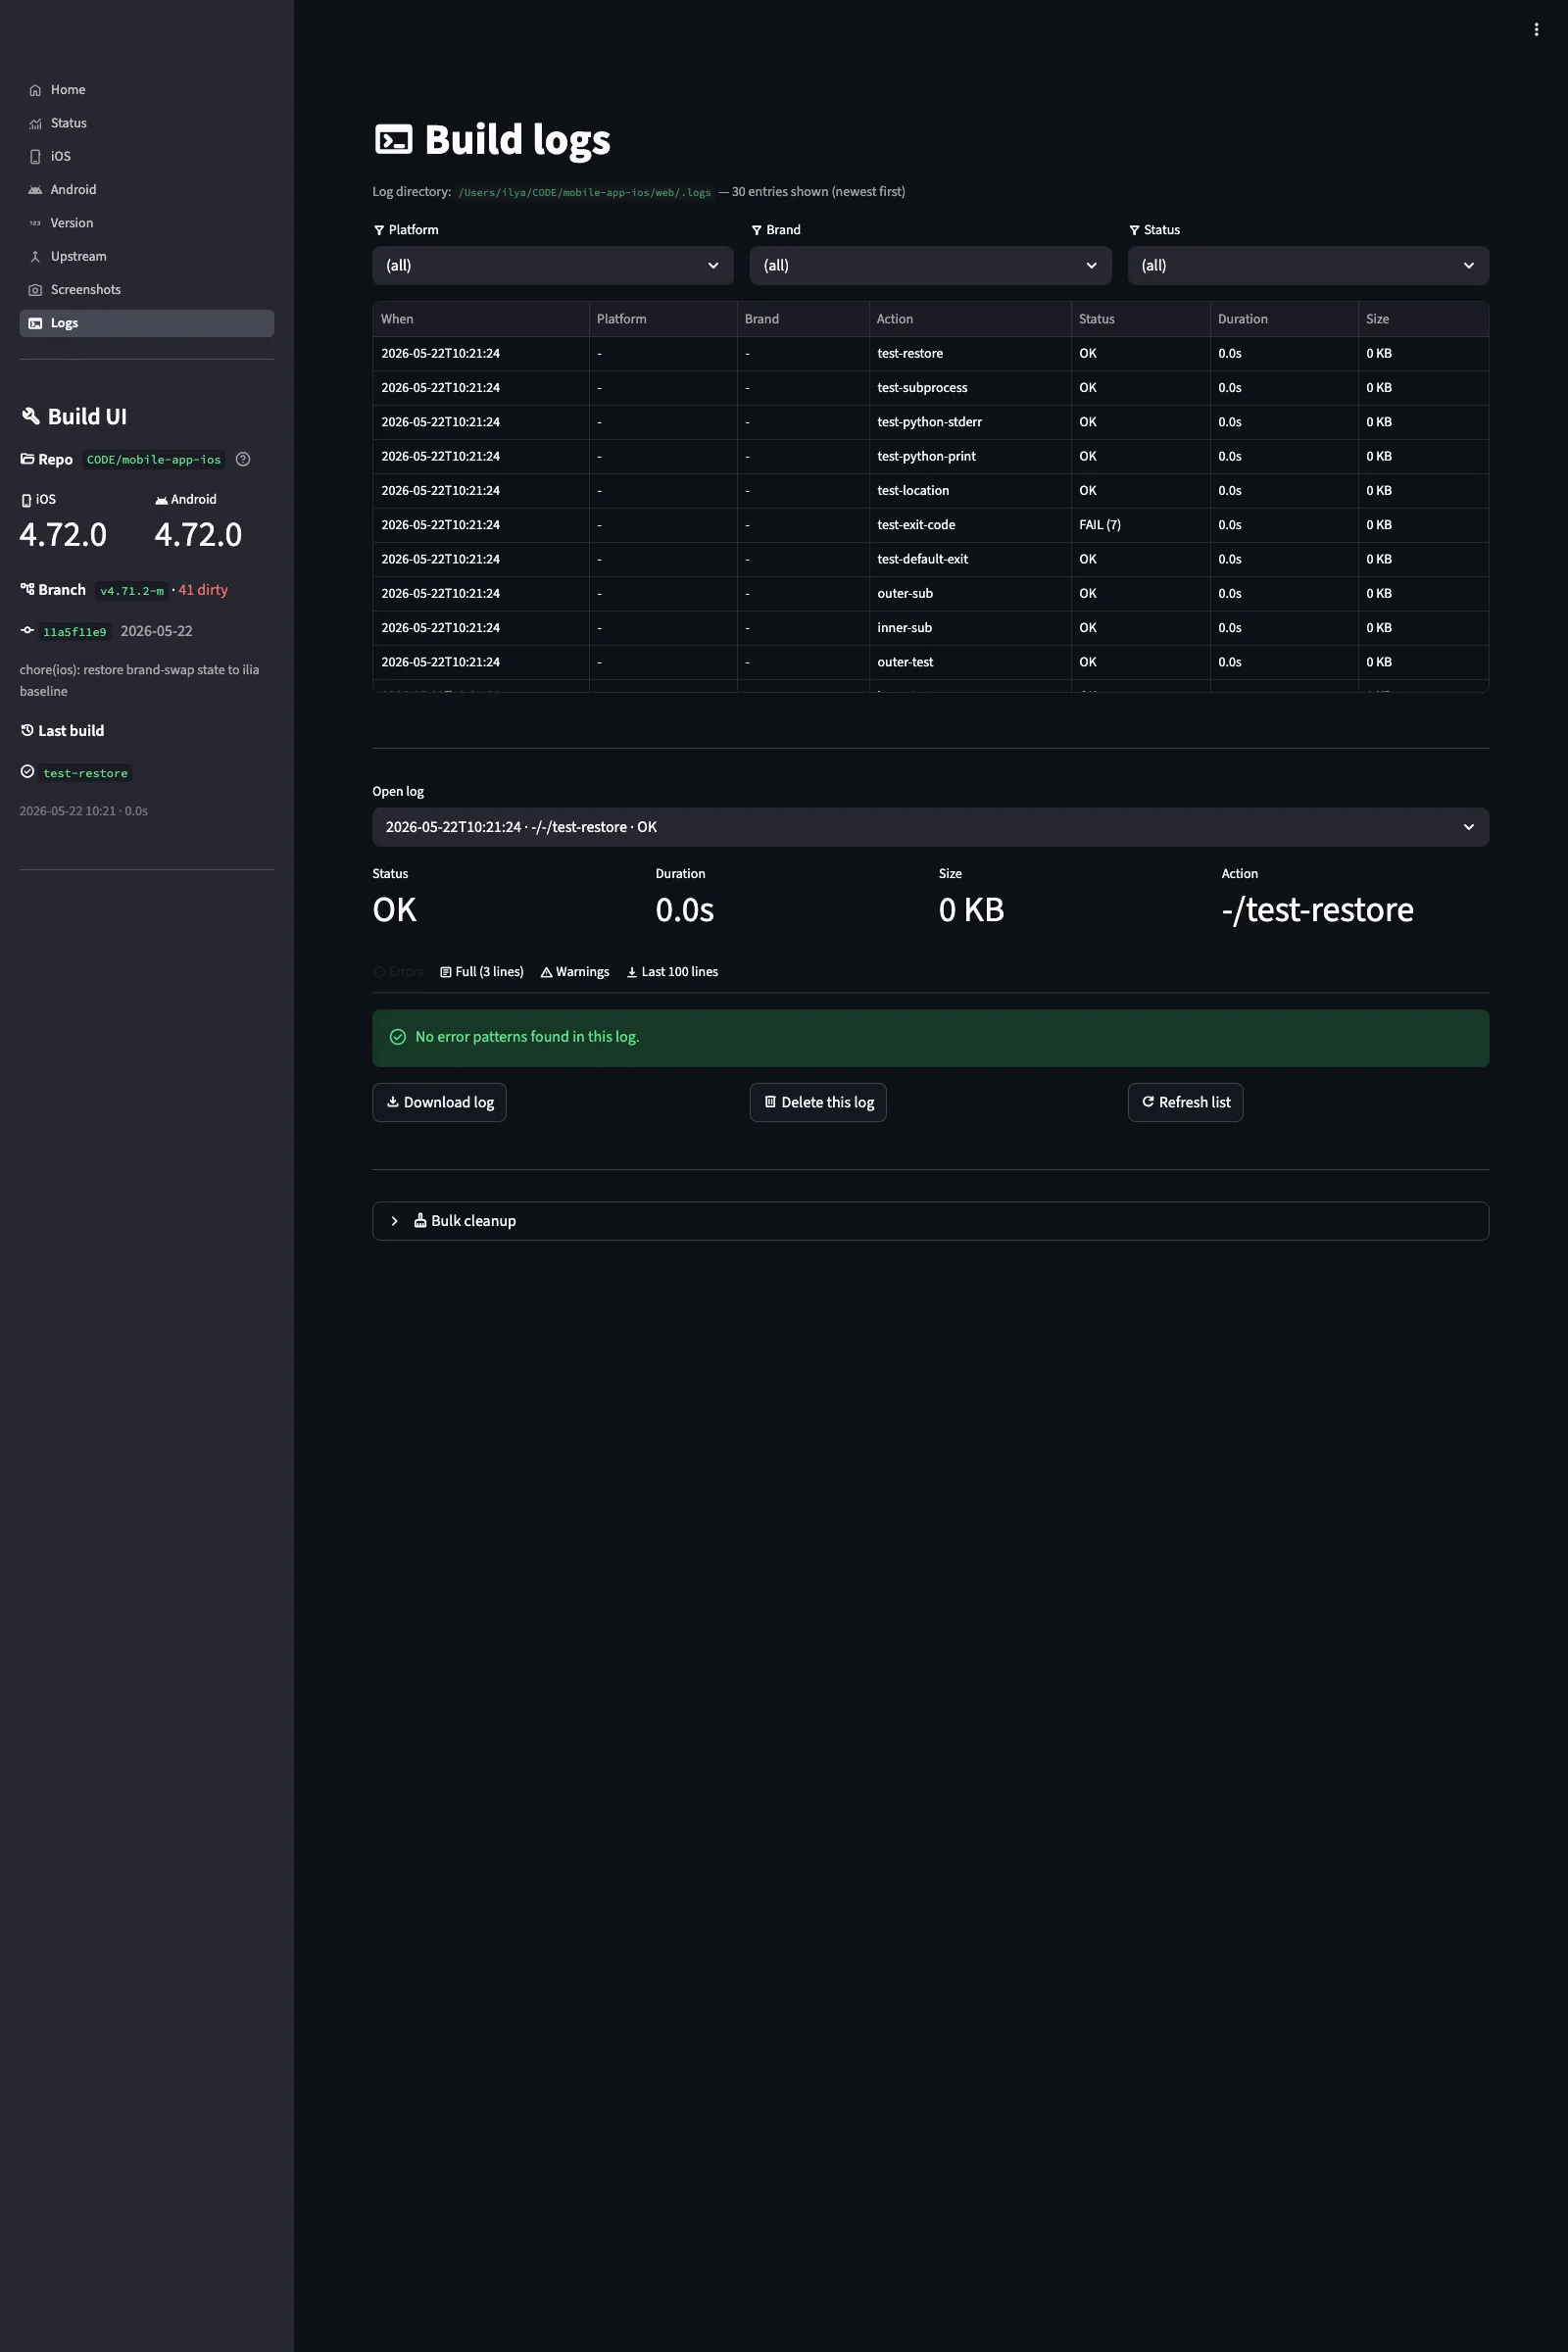Click the FAIL (7) status cell
The height and width of the screenshot is (2352, 1568).
pos(1141,525)
